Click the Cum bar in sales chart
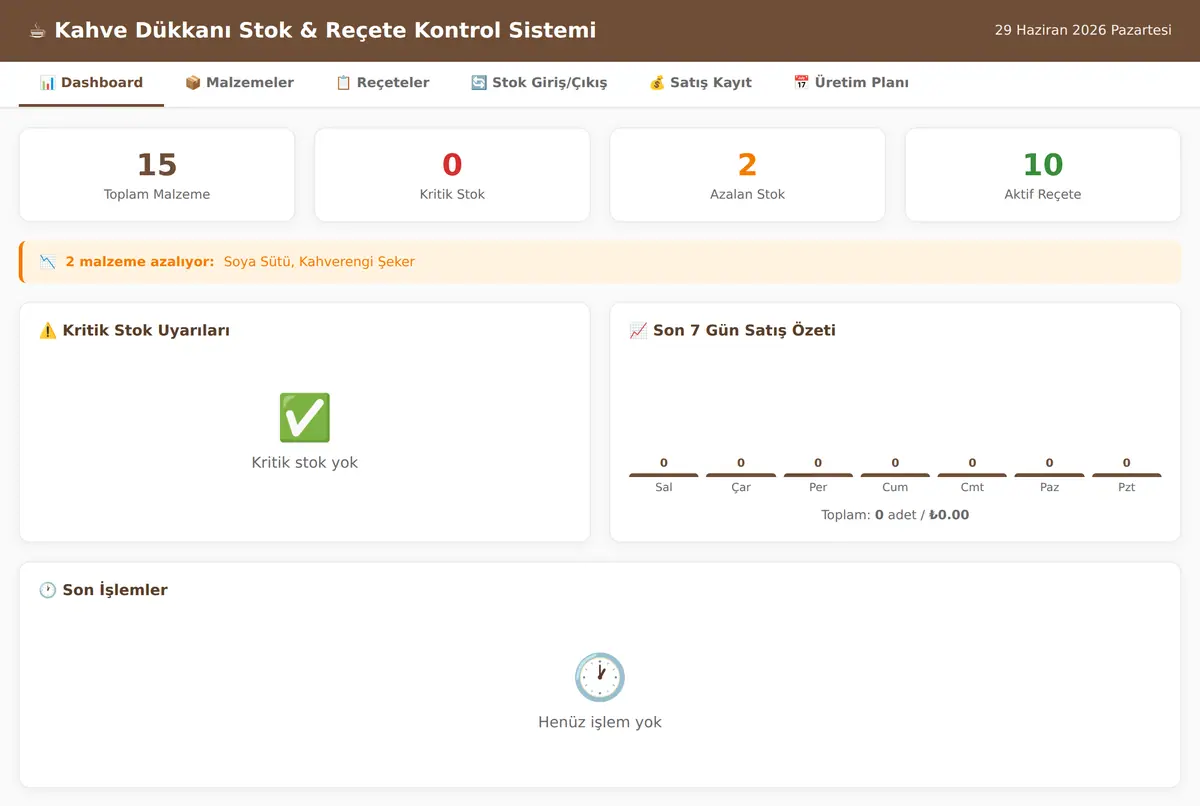 coord(895,475)
